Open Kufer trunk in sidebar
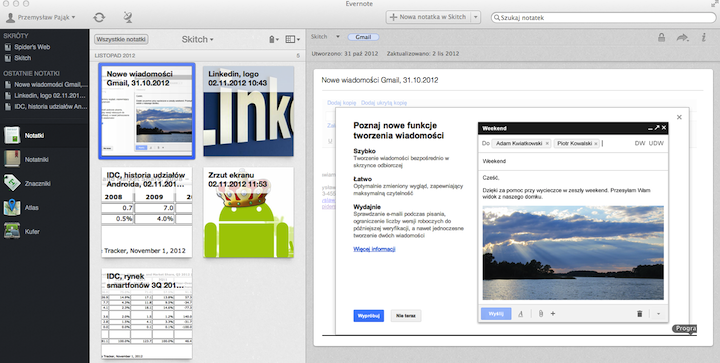Viewport: 720px width, 363px height. coord(44,231)
